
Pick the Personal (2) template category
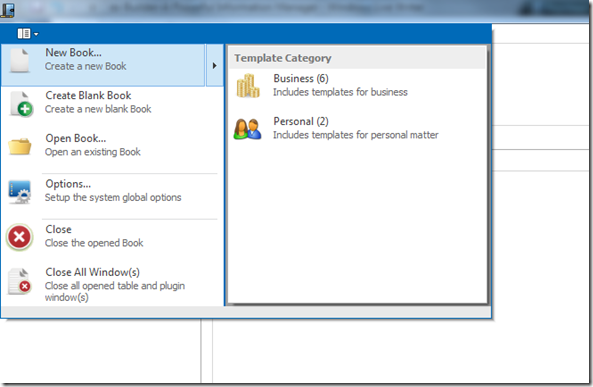click(x=357, y=128)
